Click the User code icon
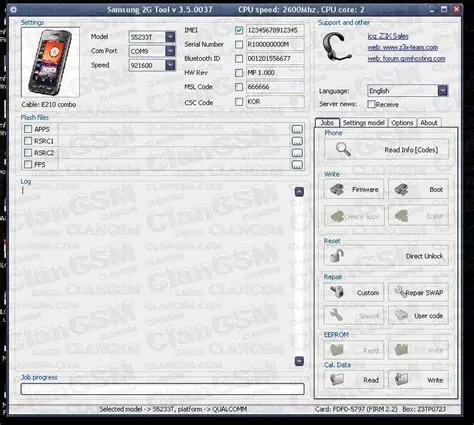This screenshot has height=425, width=474. click(x=401, y=315)
